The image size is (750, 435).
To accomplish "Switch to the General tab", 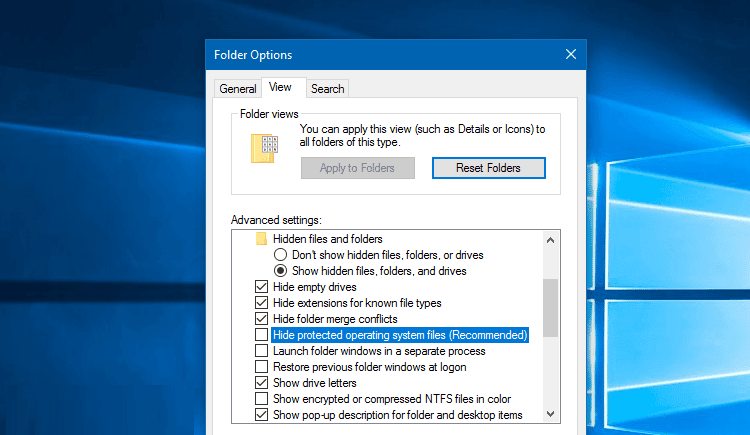I will (238, 89).
